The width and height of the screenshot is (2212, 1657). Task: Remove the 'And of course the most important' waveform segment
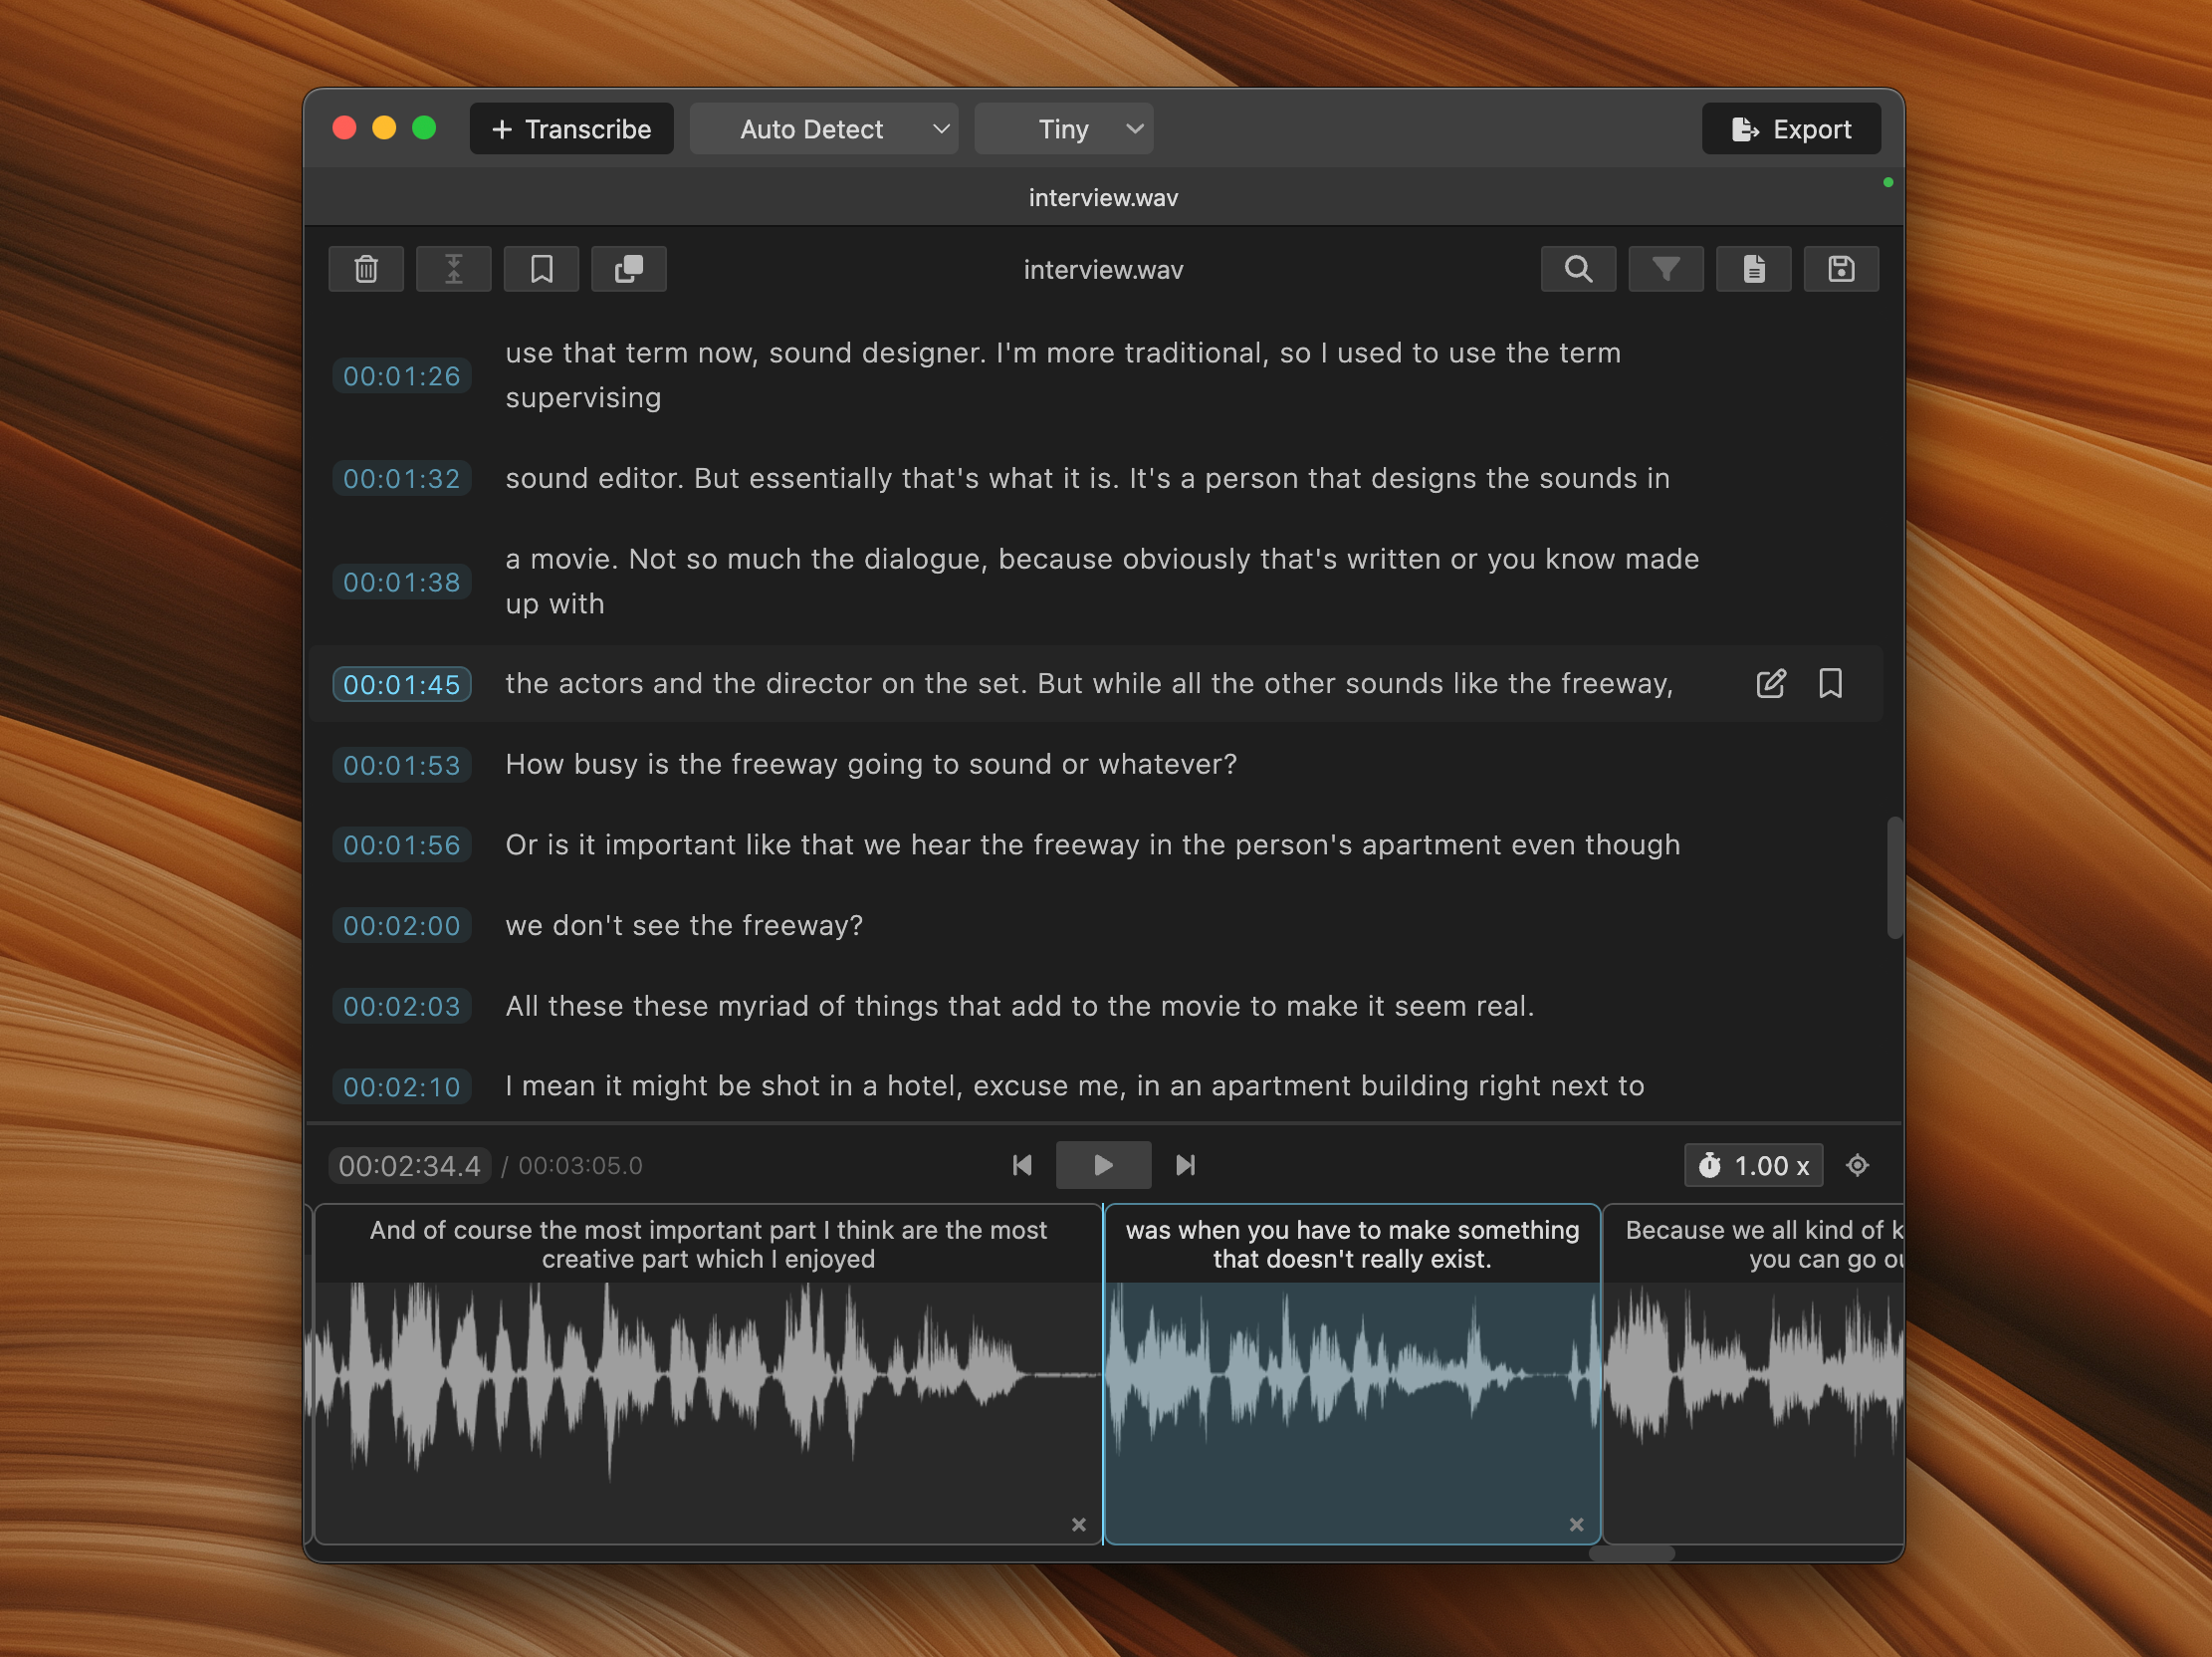[1078, 1524]
